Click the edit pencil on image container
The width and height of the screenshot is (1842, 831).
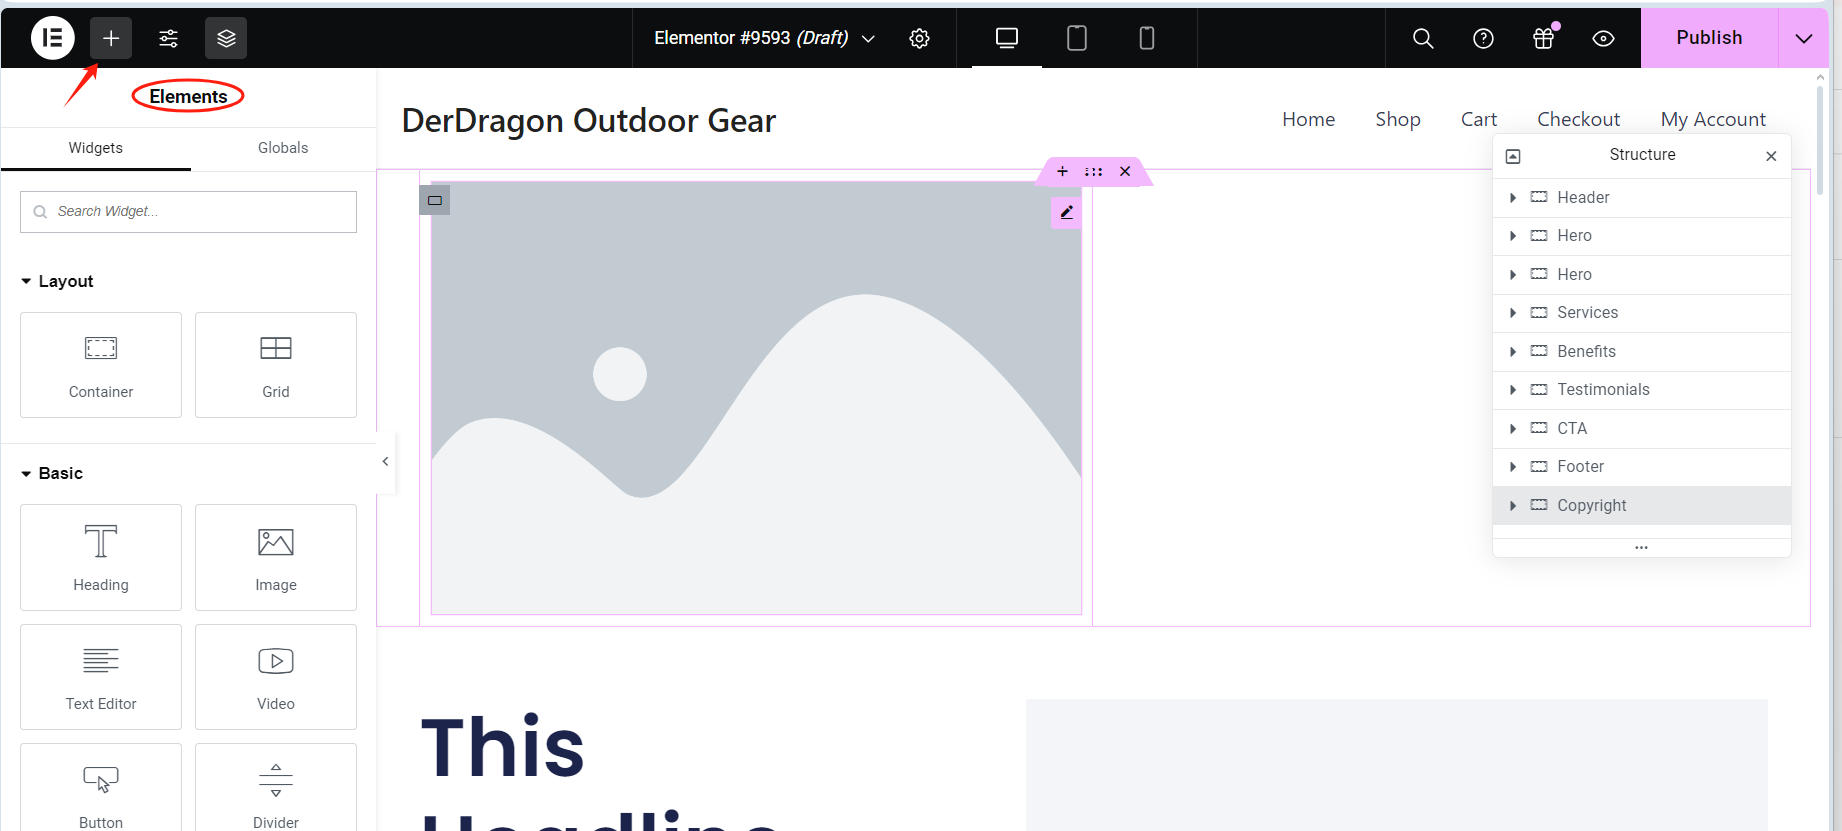1066,212
